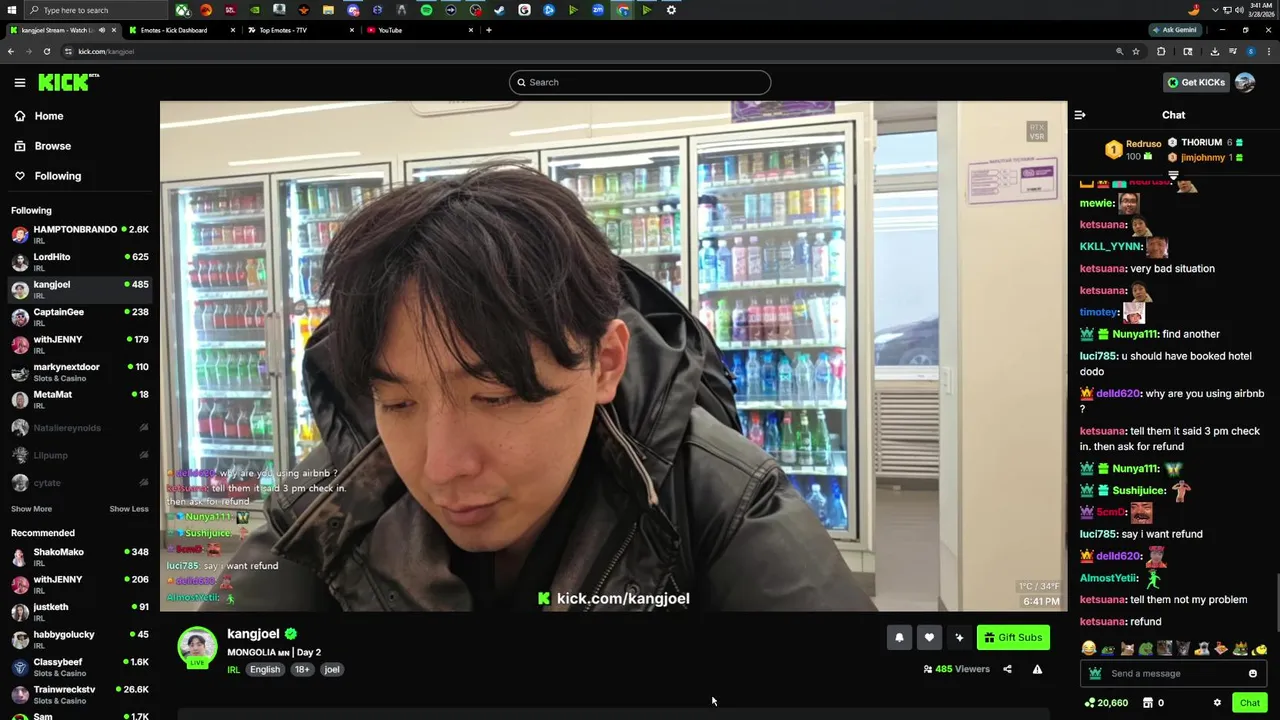The width and height of the screenshot is (1280, 720).
Task: Open Chrome downloads icon
Action: 1214,51
